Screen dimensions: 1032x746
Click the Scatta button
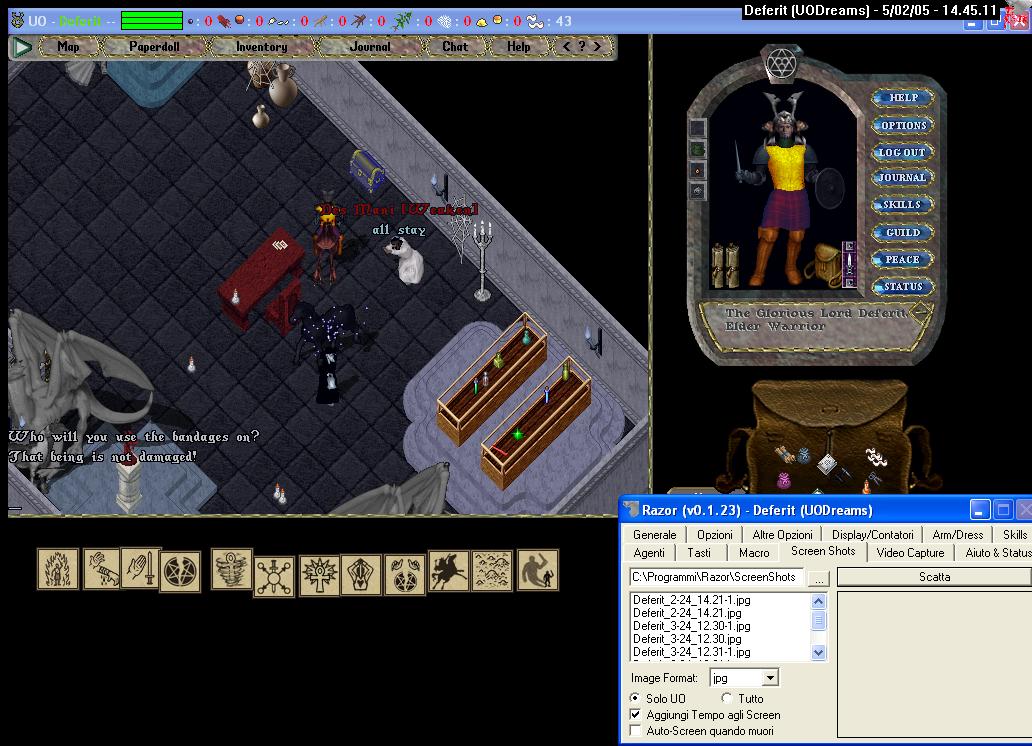pos(934,577)
